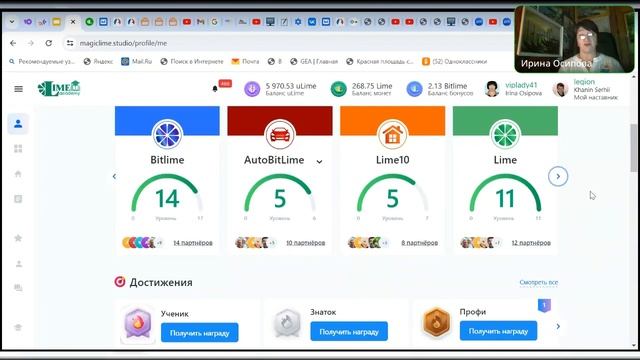640x360 pixels.
Task: Click the Профи achievement badge
Action: [x=436, y=322]
